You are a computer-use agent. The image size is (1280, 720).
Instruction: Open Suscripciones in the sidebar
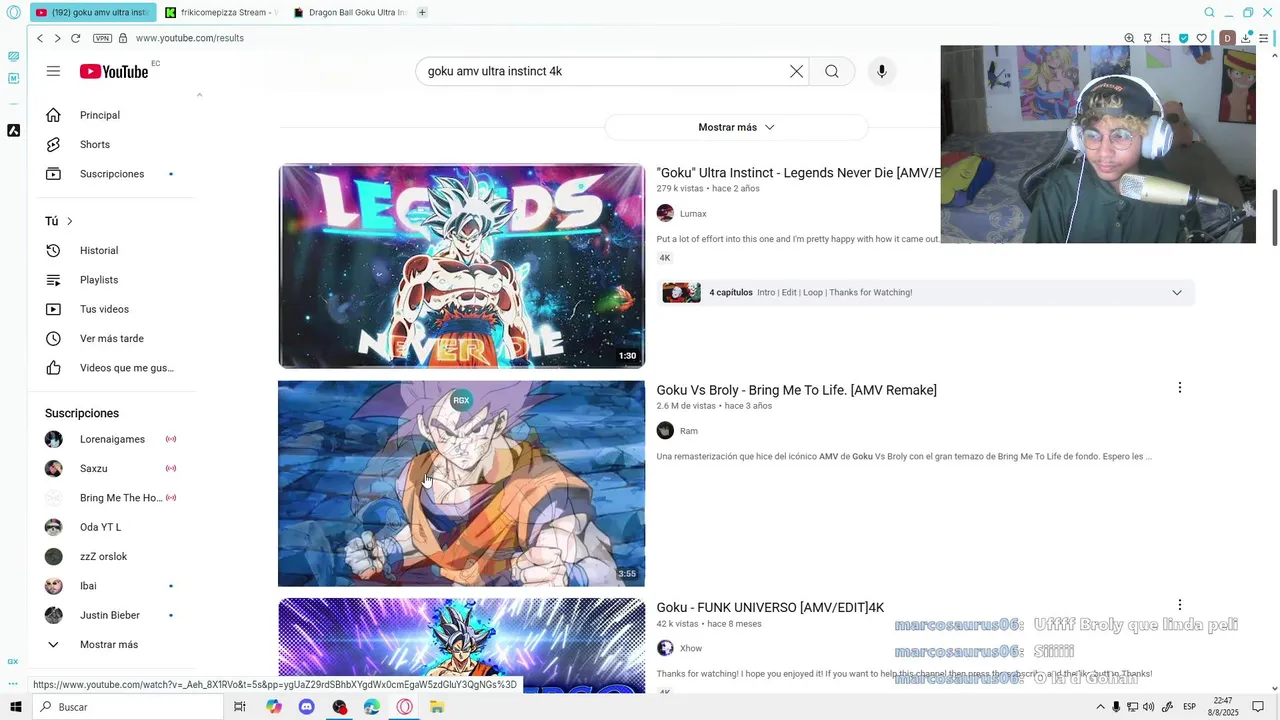pos(114,174)
